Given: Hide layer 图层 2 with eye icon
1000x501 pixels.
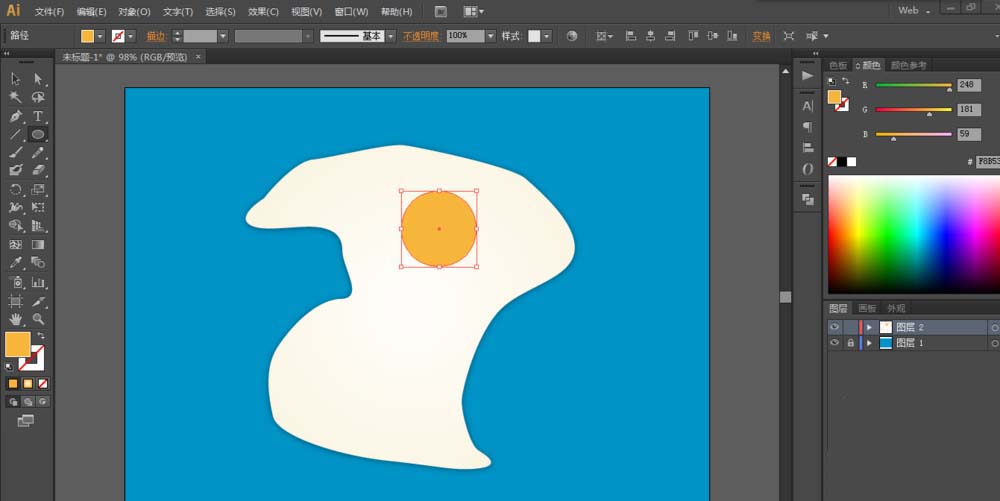Looking at the screenshot, I should pyautogui.click(x=834, y=327).
